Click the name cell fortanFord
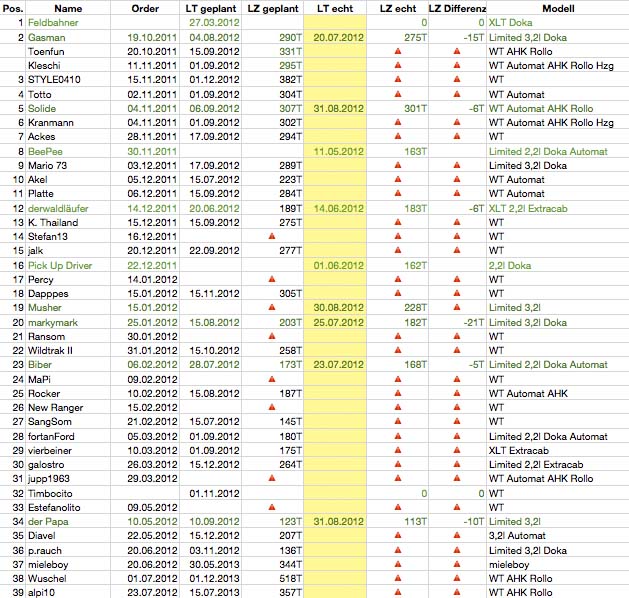This screenshot has width=629, height=598. pyautogui.click(x=51, y=436)
